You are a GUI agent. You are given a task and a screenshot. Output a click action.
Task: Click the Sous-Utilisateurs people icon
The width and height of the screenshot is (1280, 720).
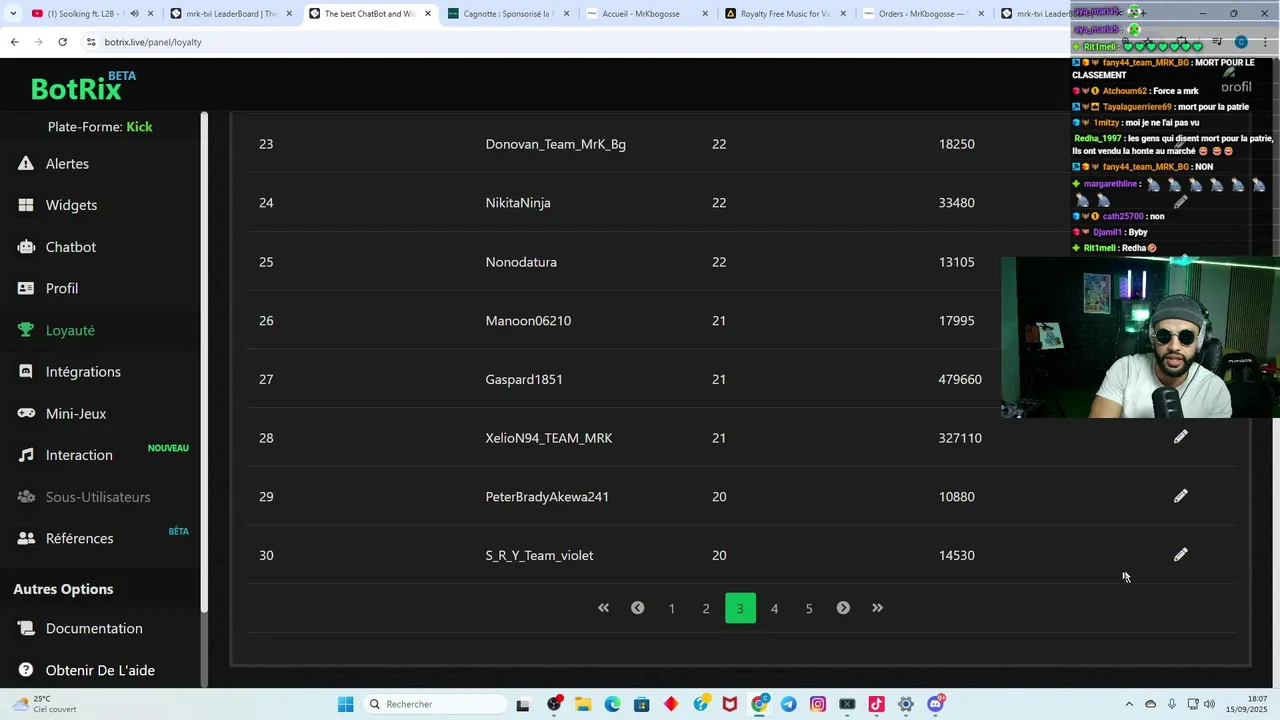click(26, 497)
